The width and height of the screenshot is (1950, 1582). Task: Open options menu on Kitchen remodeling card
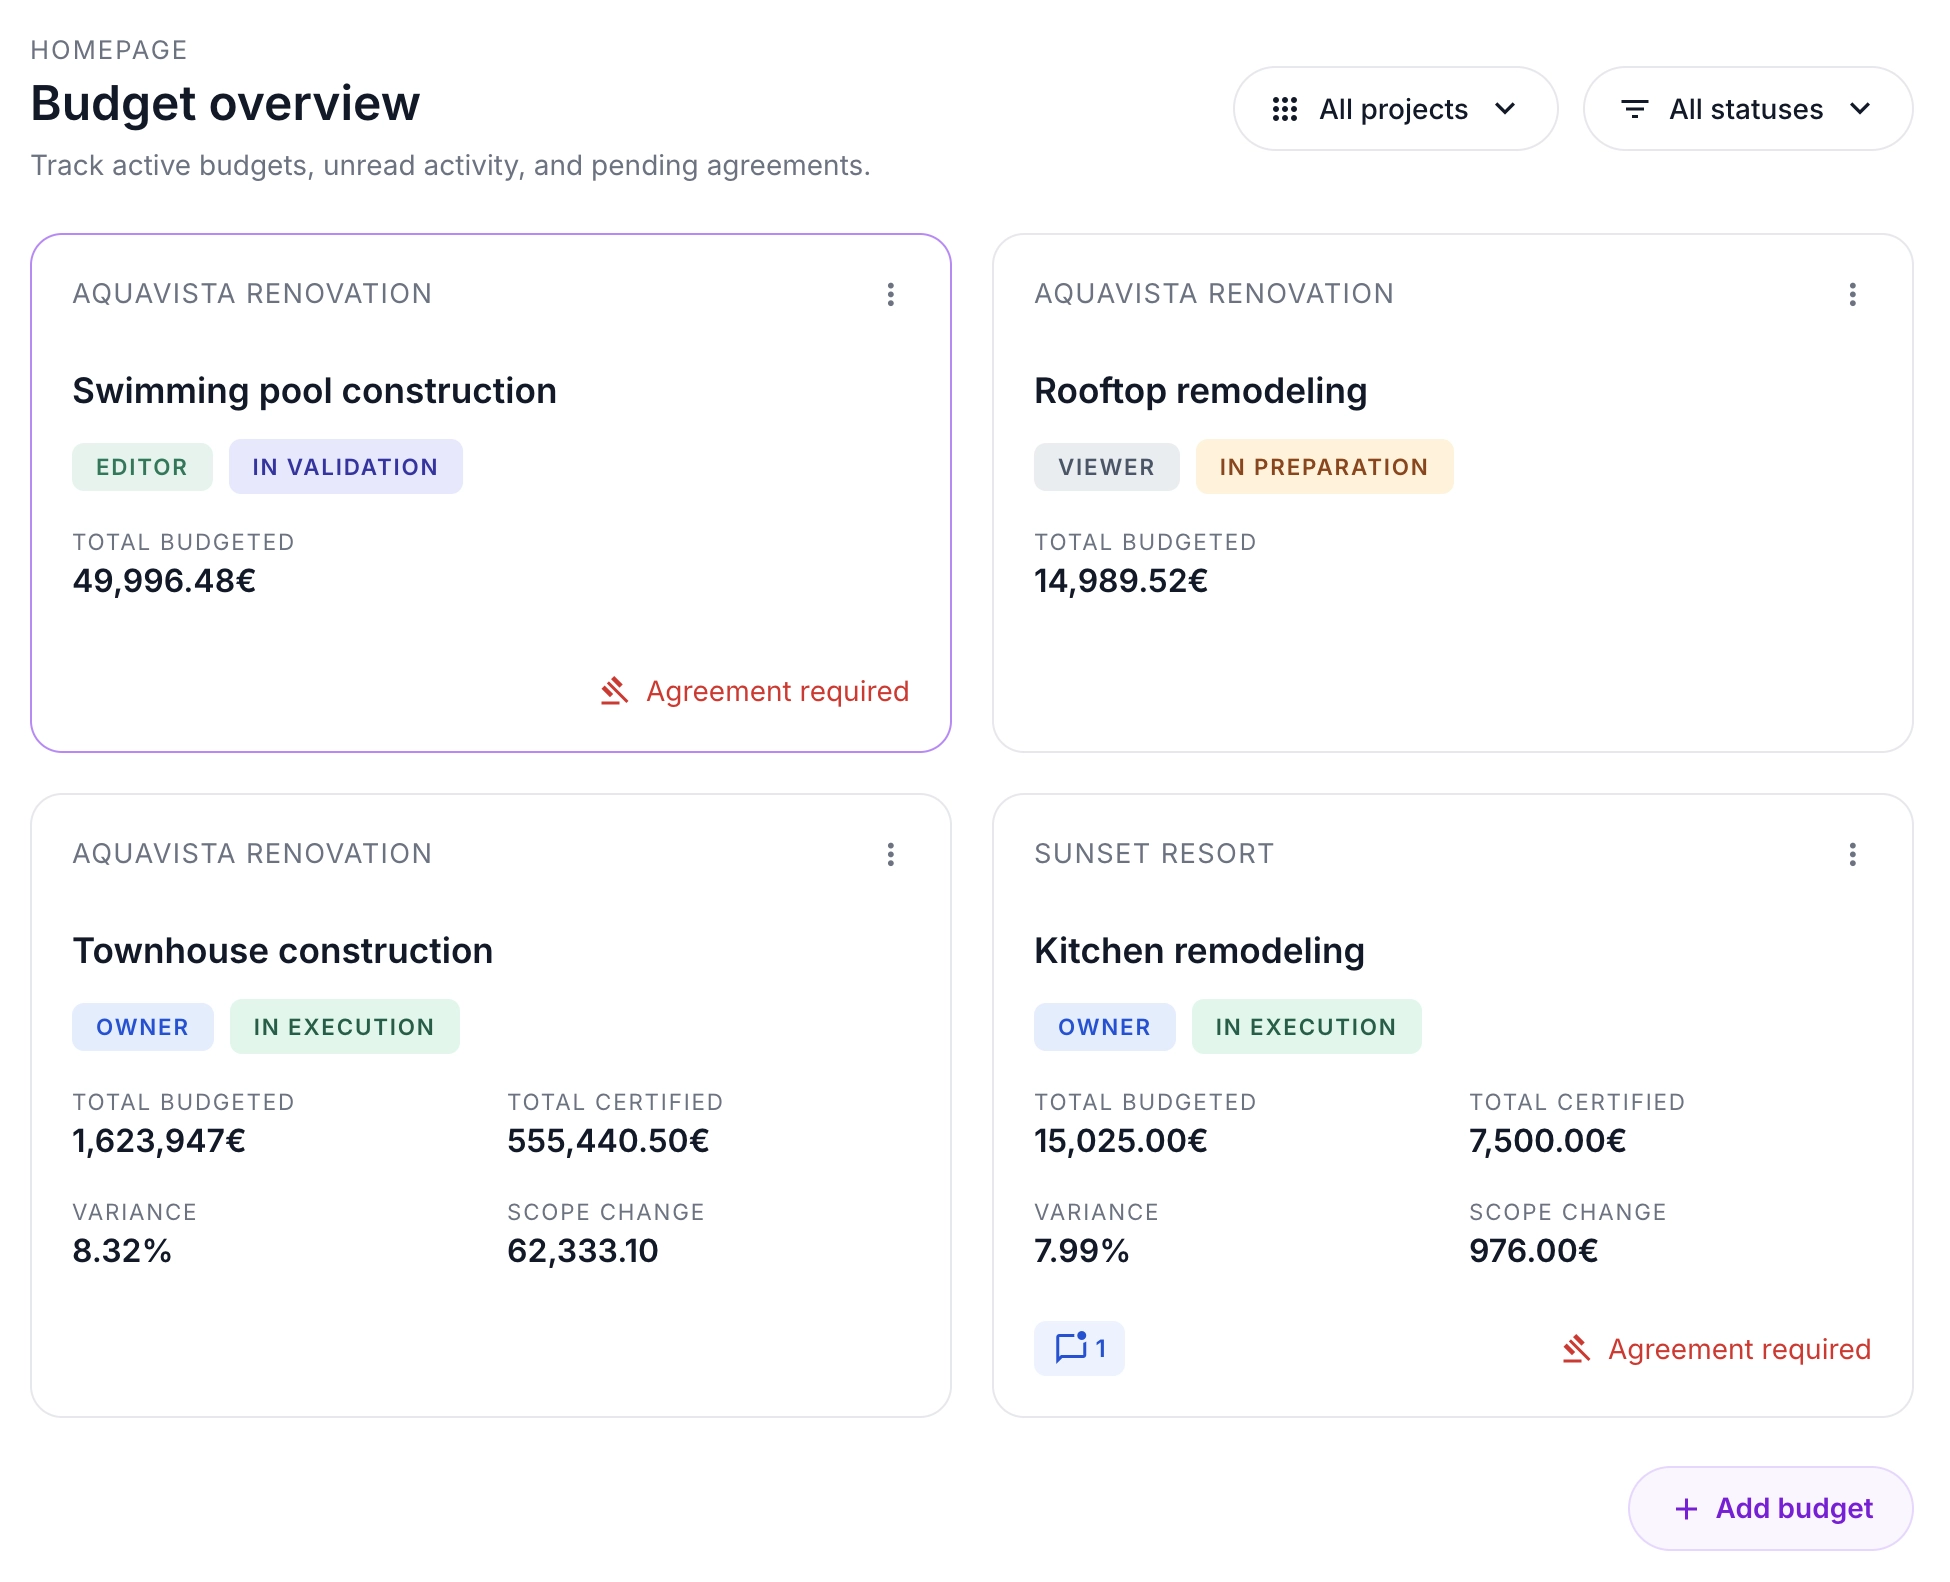click(1852, 854)
